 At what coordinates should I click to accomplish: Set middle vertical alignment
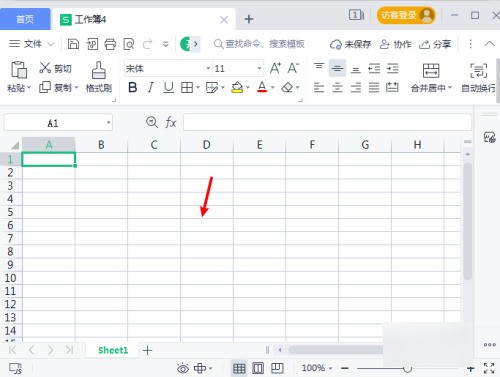point(337,68)
